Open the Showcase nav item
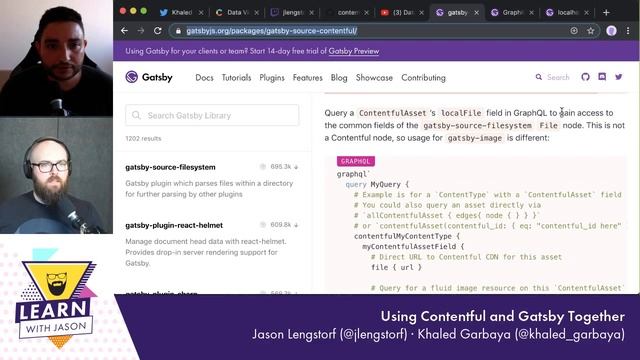The width and height of the screenshot is (640, 360). (x=374, y=78)
